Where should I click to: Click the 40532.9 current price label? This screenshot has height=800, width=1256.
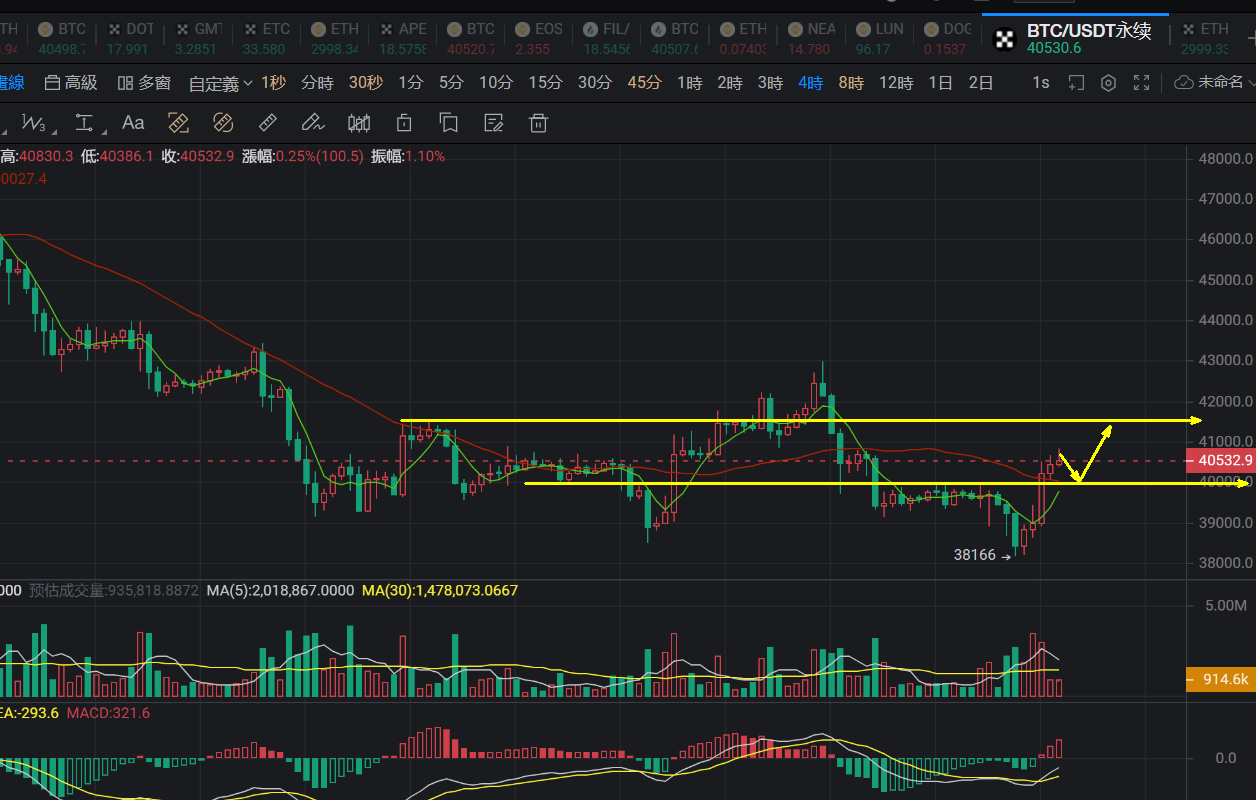point(1218,461)
